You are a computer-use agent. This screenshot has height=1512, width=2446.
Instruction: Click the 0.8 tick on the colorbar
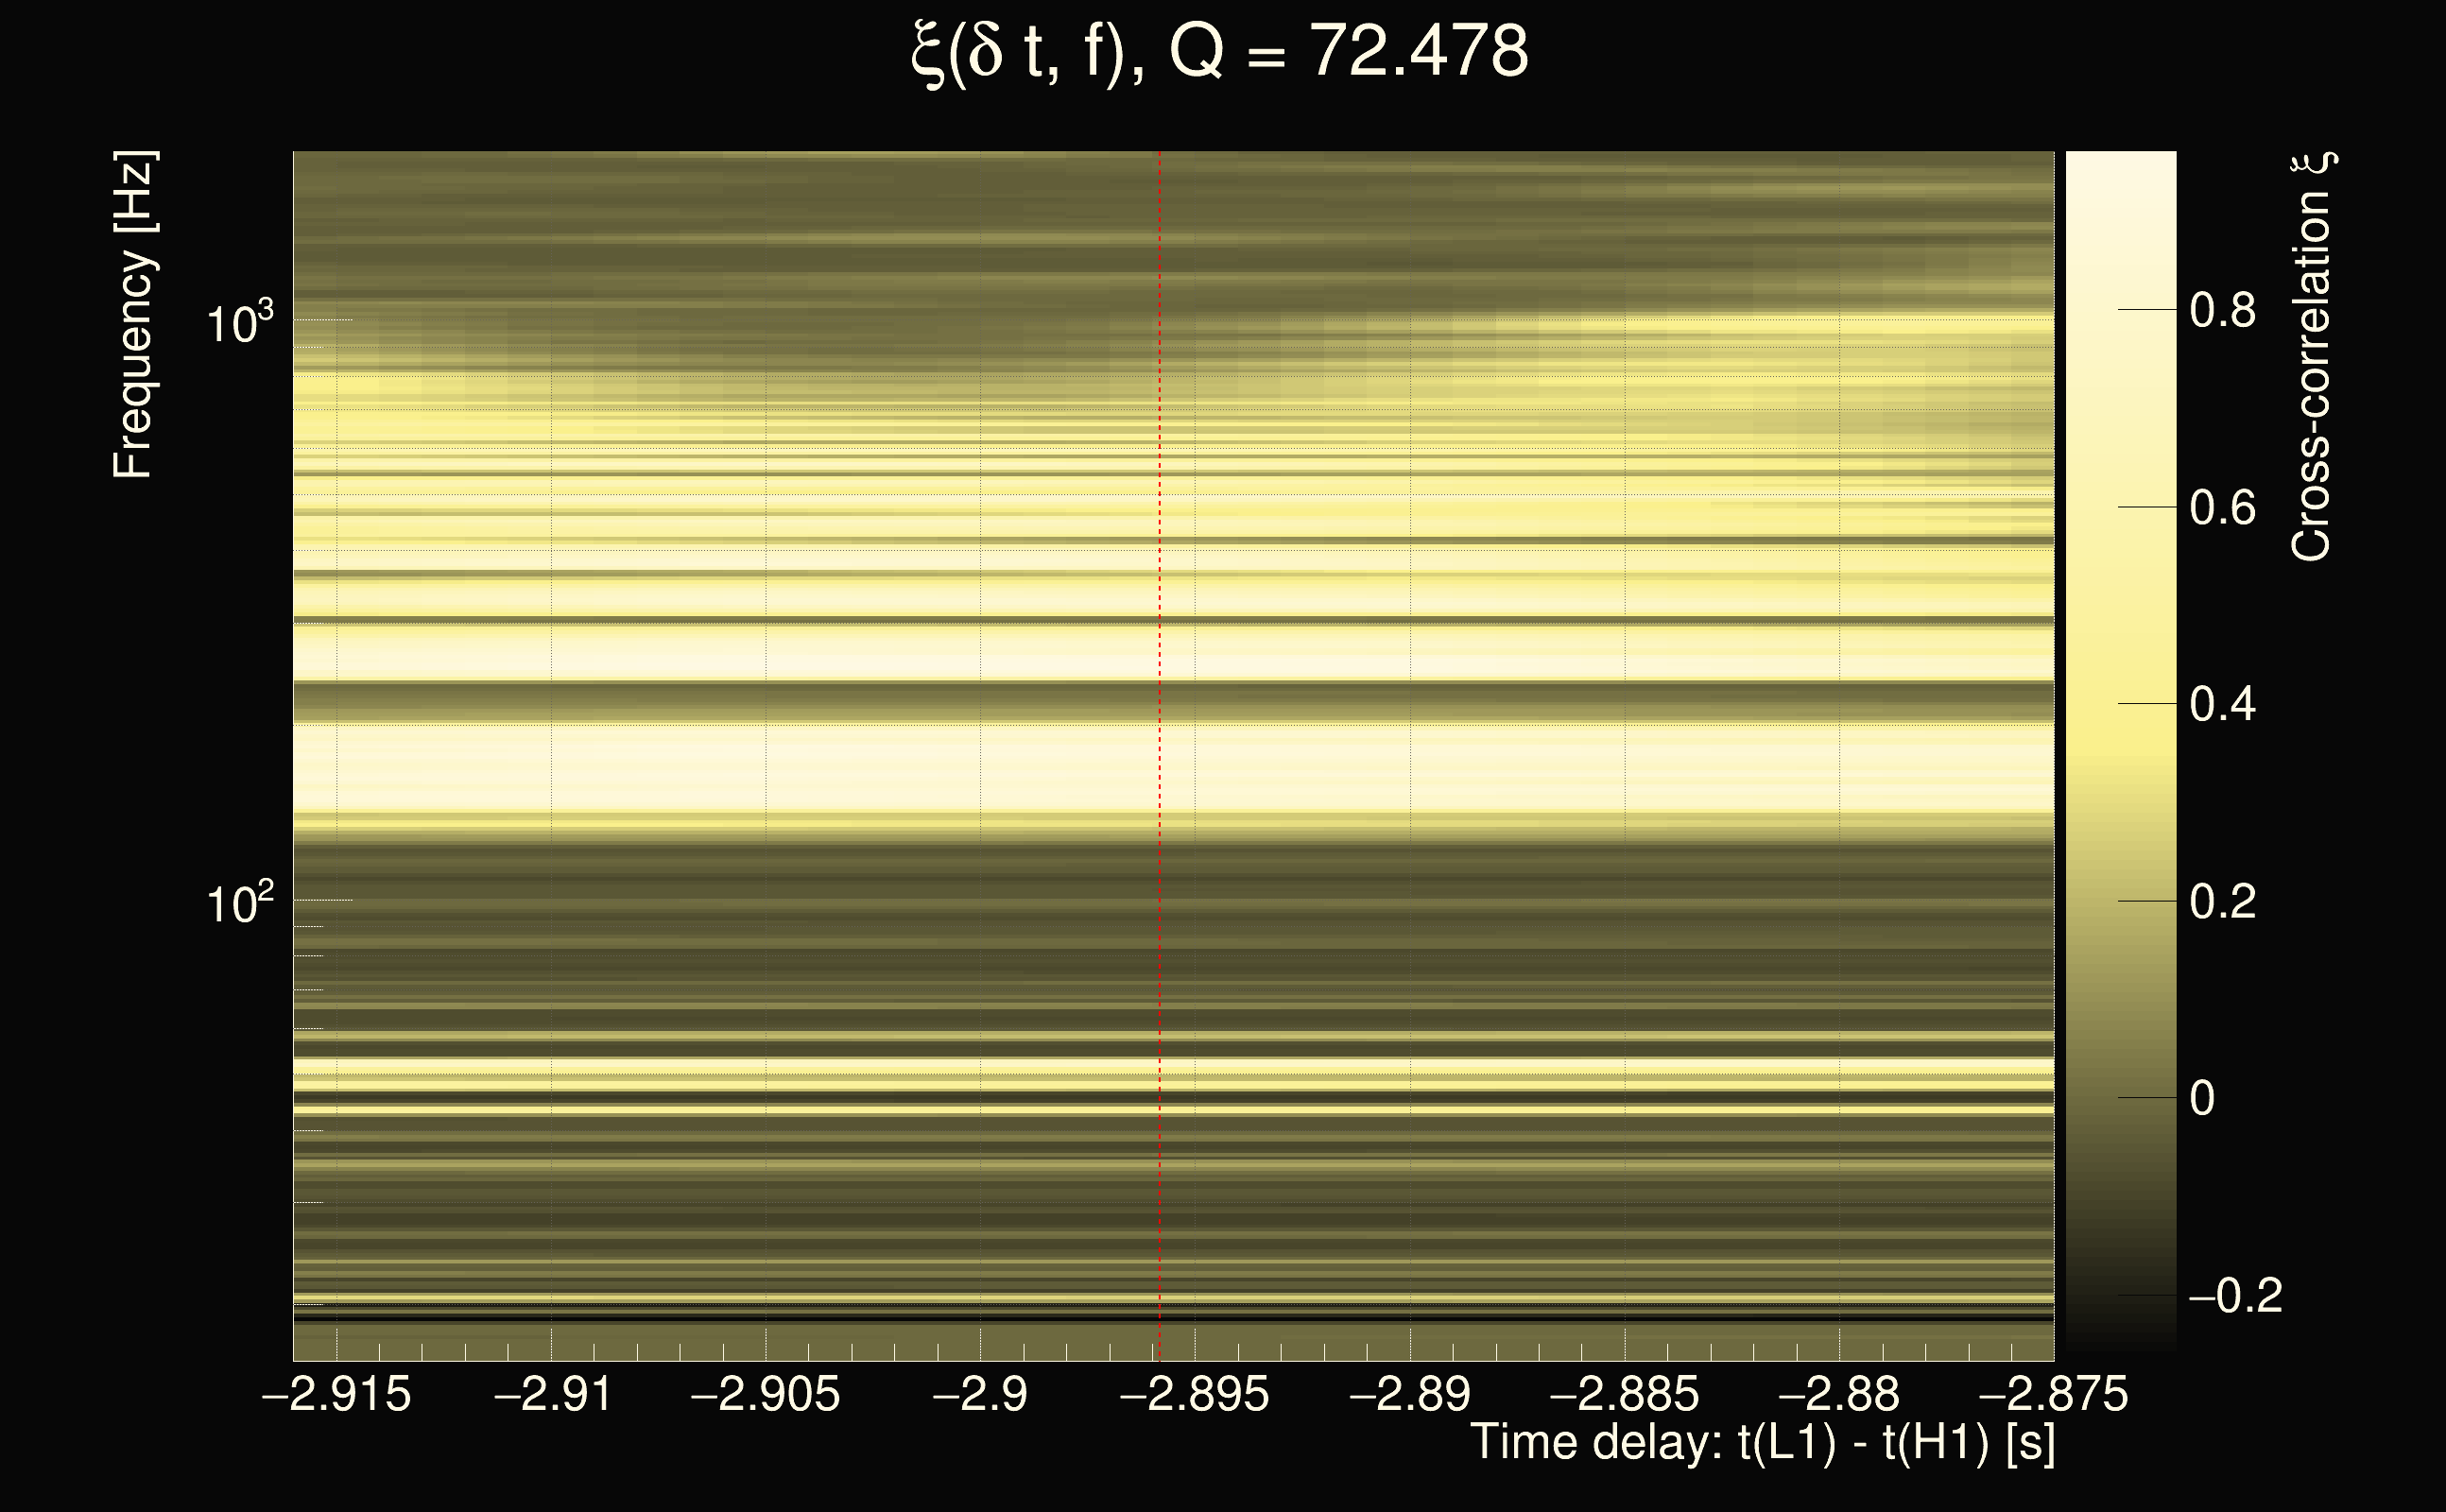(2222, 310)
